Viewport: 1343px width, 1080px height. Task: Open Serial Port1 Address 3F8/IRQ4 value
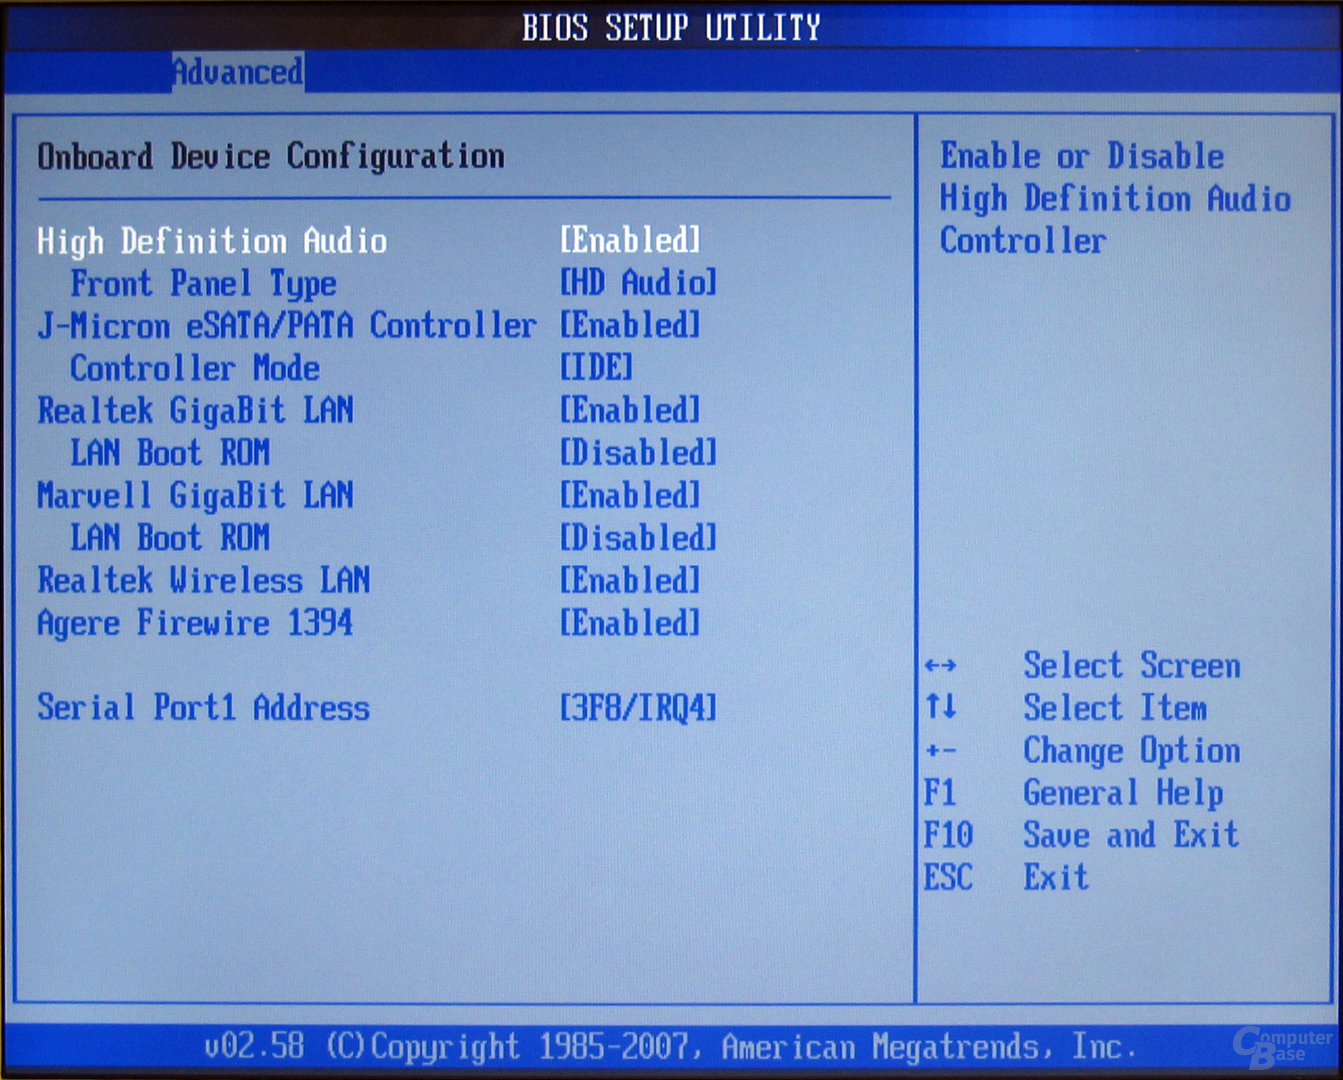638,708
